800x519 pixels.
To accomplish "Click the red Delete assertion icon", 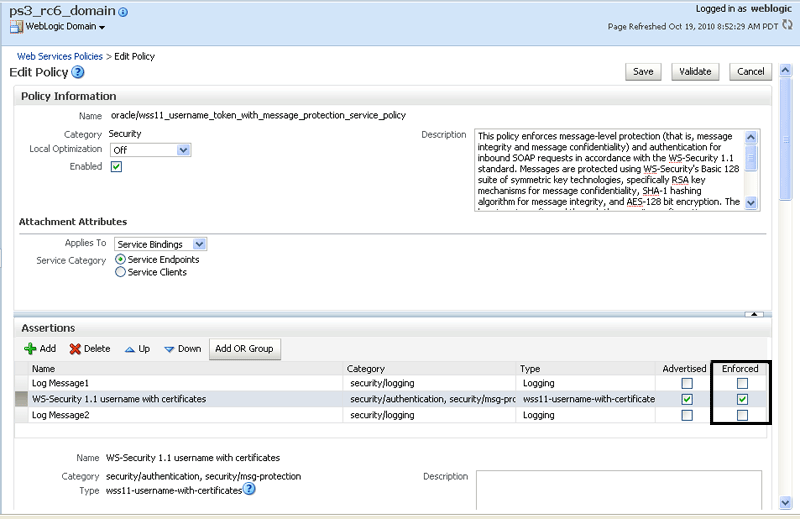I will point(75,349).
